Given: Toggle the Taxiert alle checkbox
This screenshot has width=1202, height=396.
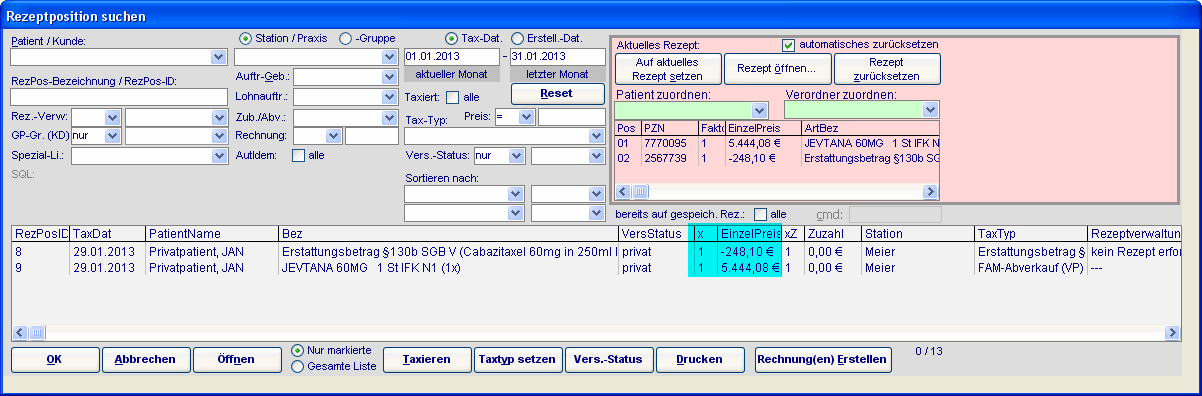Looking at the screenshot, I should pos(452,97).
